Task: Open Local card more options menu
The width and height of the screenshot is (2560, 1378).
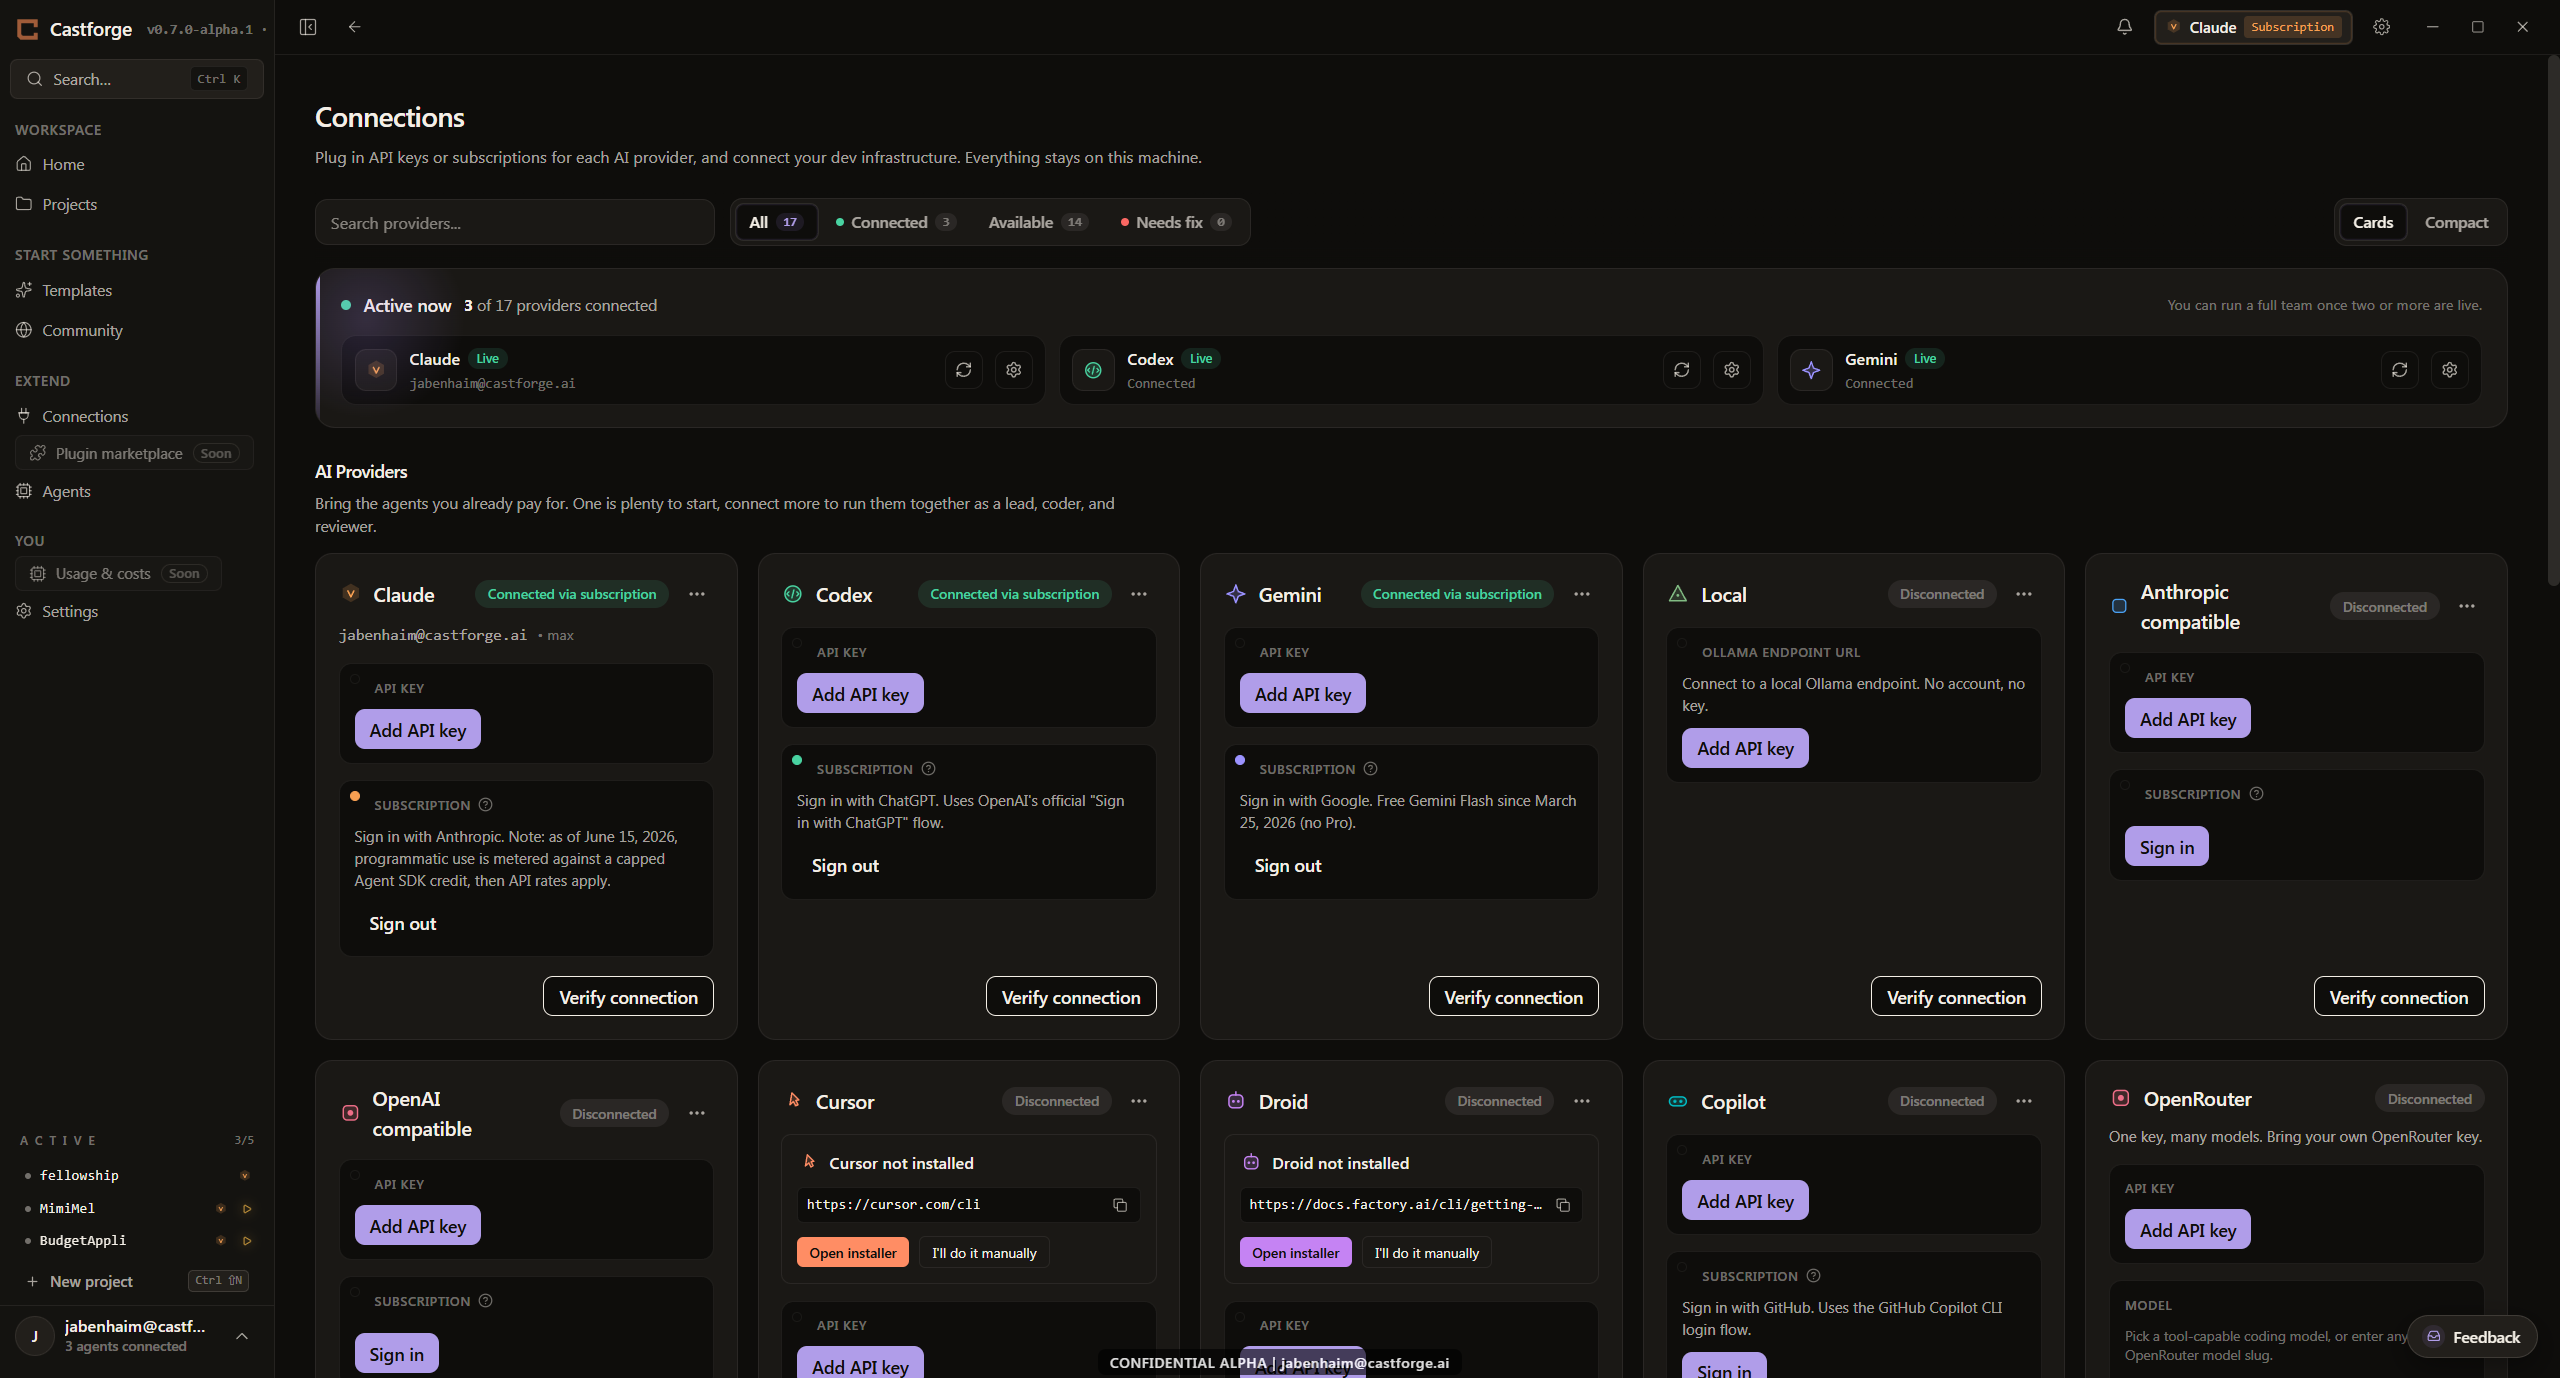Action: click(2024, 594)
